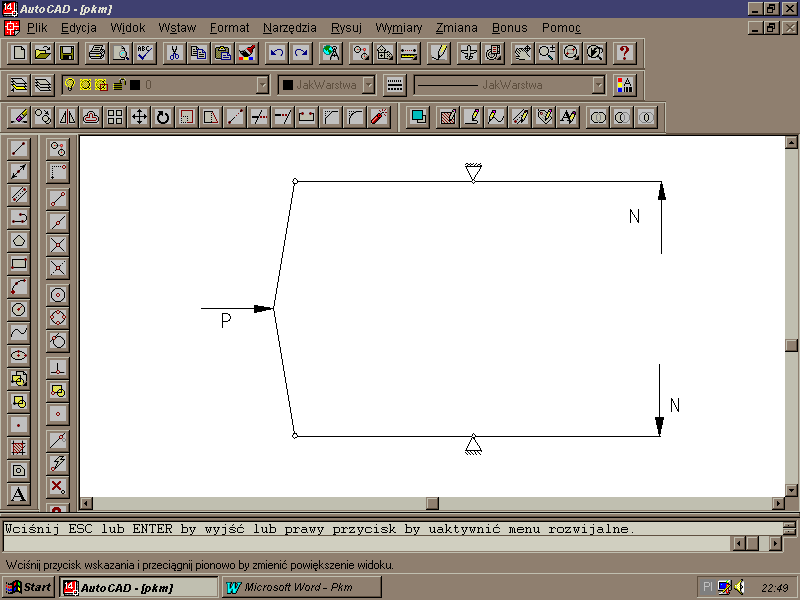Select the Rotate modify tool

tap(163, 117)
